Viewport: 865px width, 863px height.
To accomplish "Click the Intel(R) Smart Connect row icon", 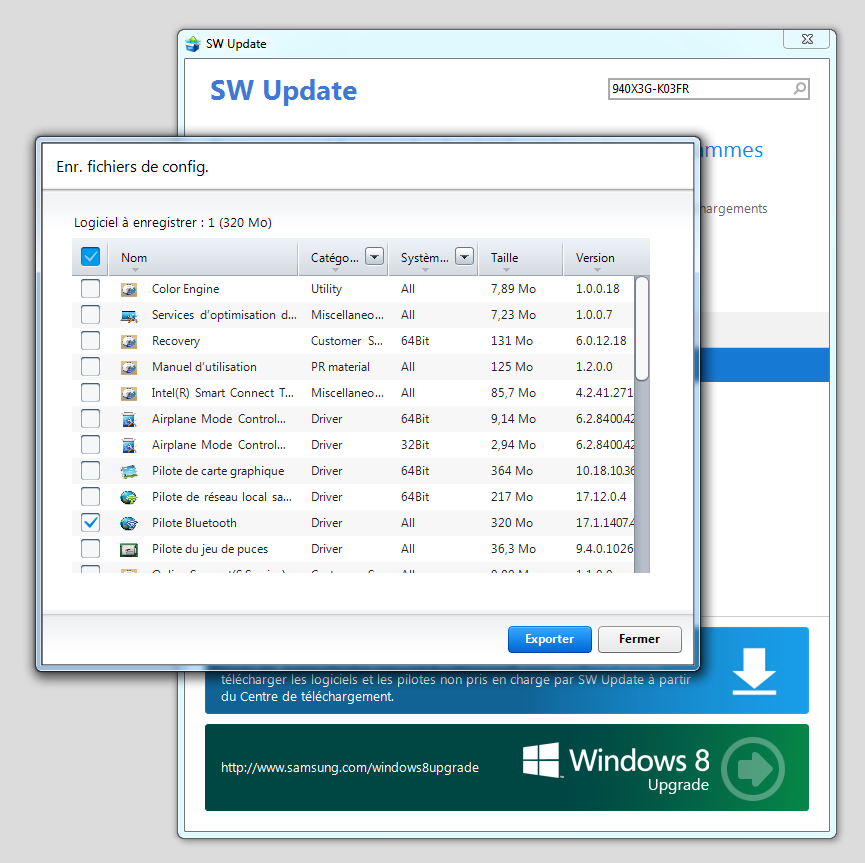I will (x=129, y=393).
